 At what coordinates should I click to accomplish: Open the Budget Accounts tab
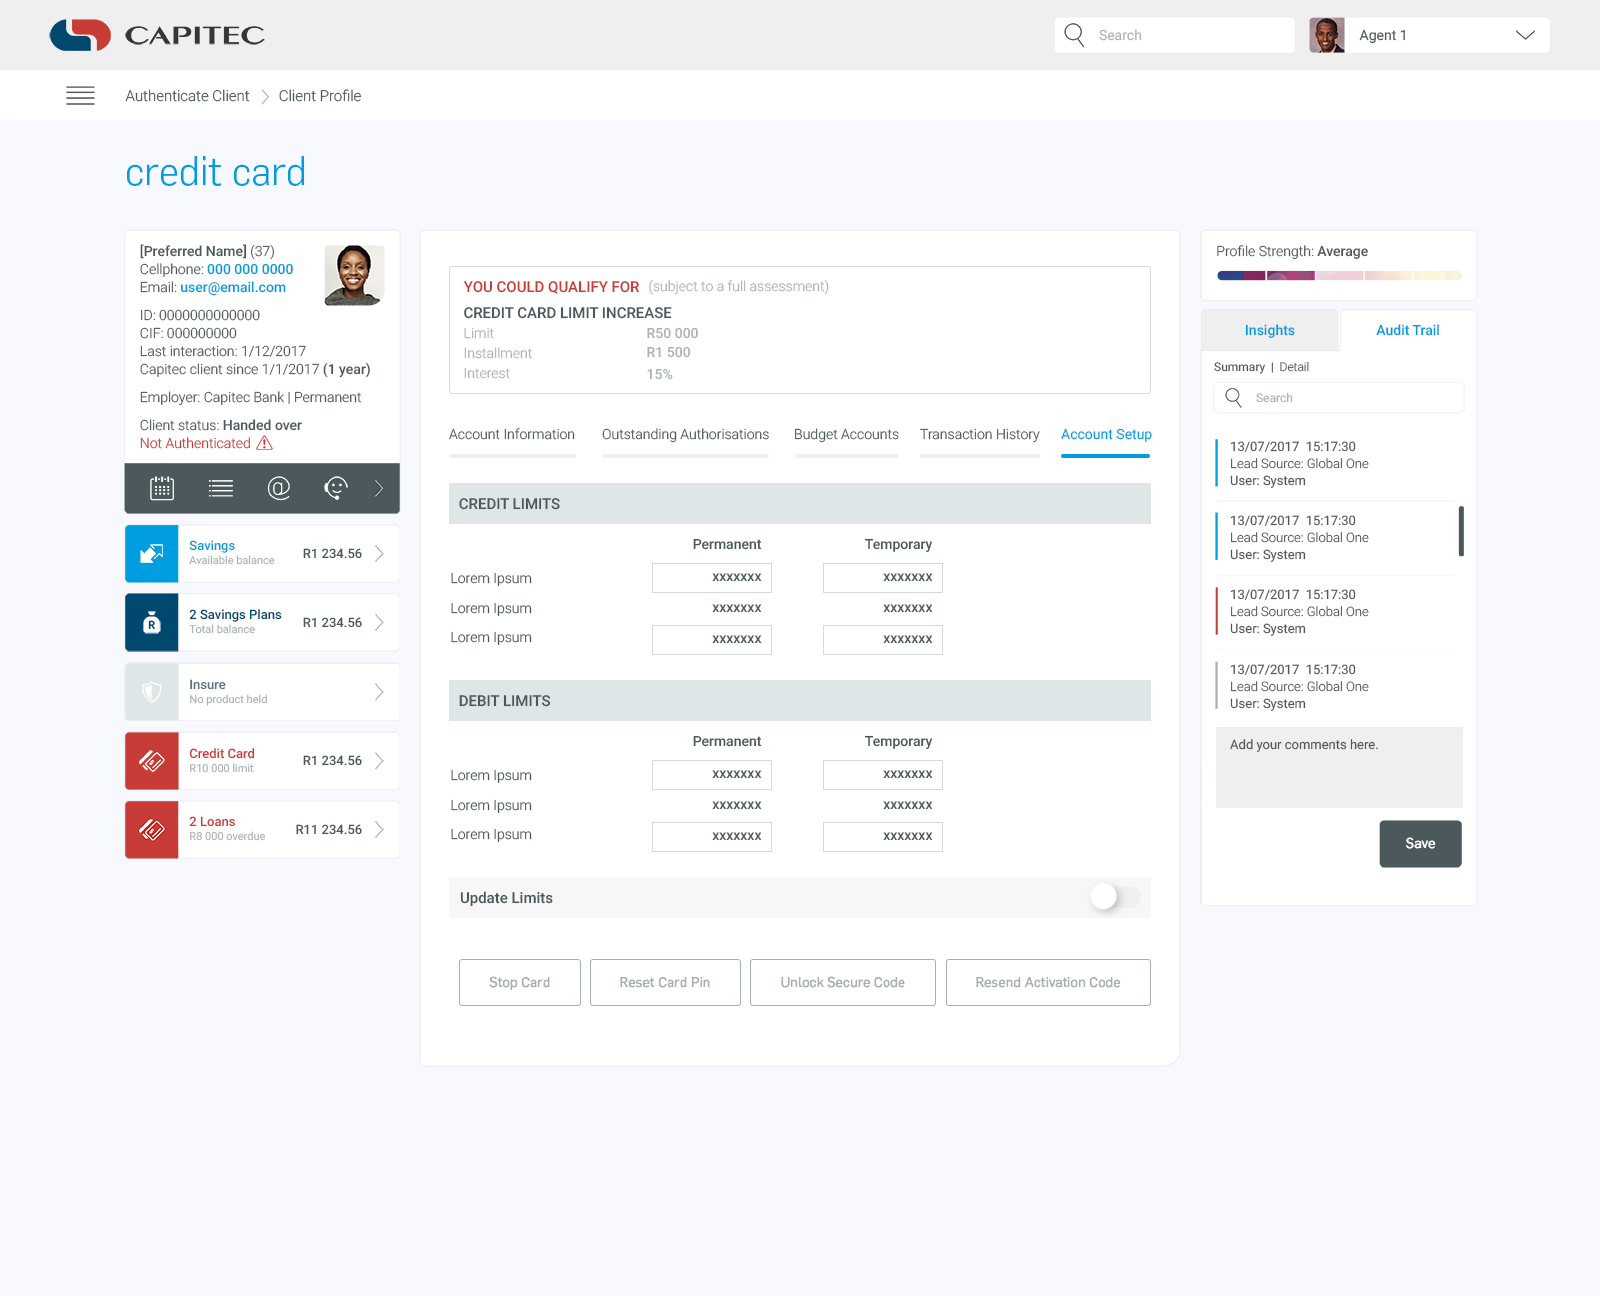(x=846, y=435)
